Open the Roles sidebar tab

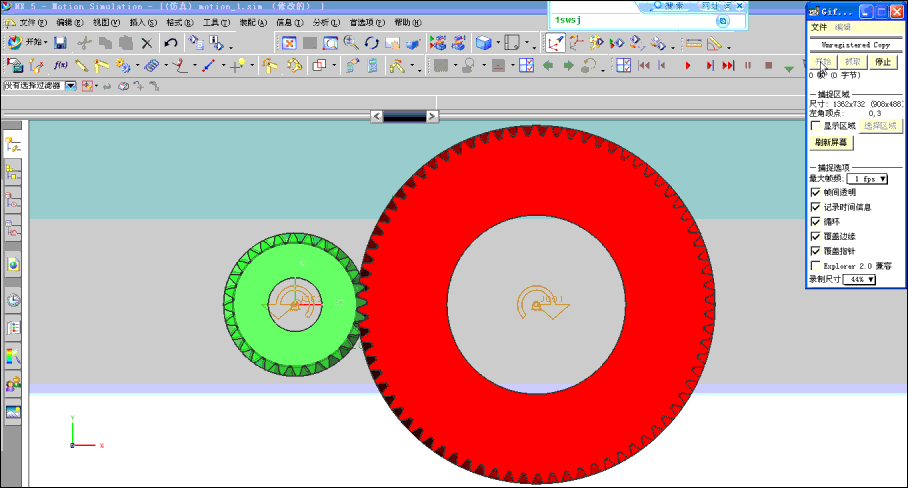pos(13,384)
